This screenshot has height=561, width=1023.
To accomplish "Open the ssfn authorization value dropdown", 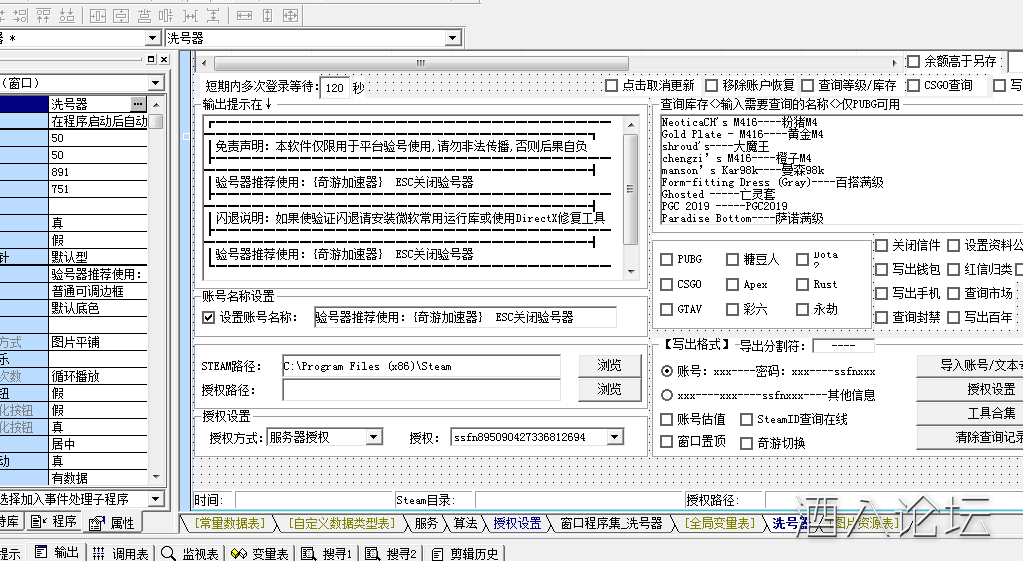I will 614,437.
